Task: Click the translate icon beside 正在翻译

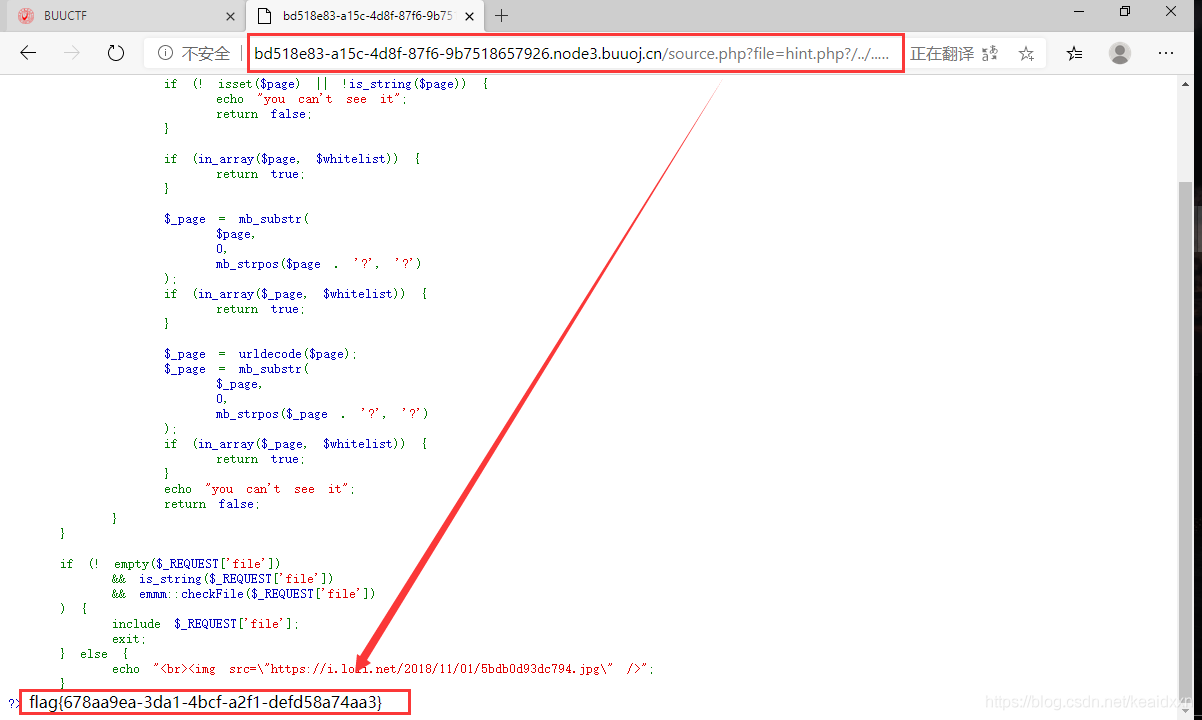Action: click(x=990, y=54)
